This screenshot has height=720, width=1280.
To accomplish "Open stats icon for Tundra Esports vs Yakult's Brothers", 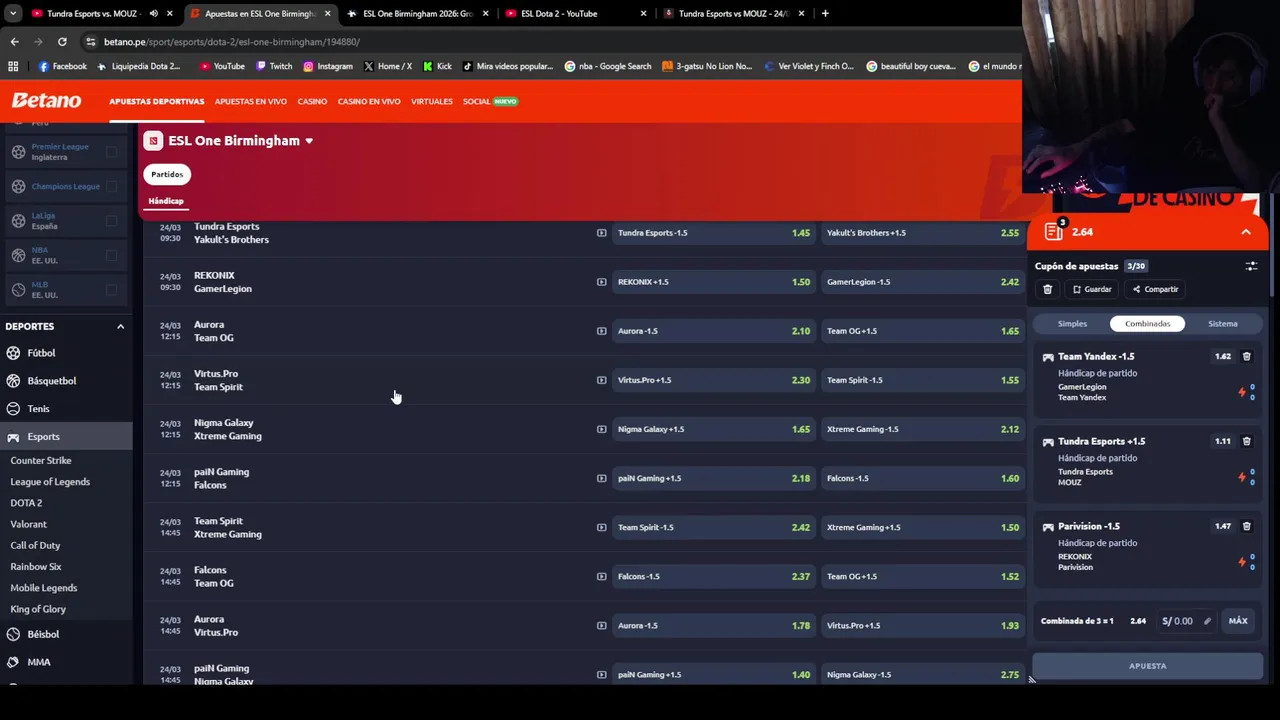I will pyautogui.click(x=601, y=233).
